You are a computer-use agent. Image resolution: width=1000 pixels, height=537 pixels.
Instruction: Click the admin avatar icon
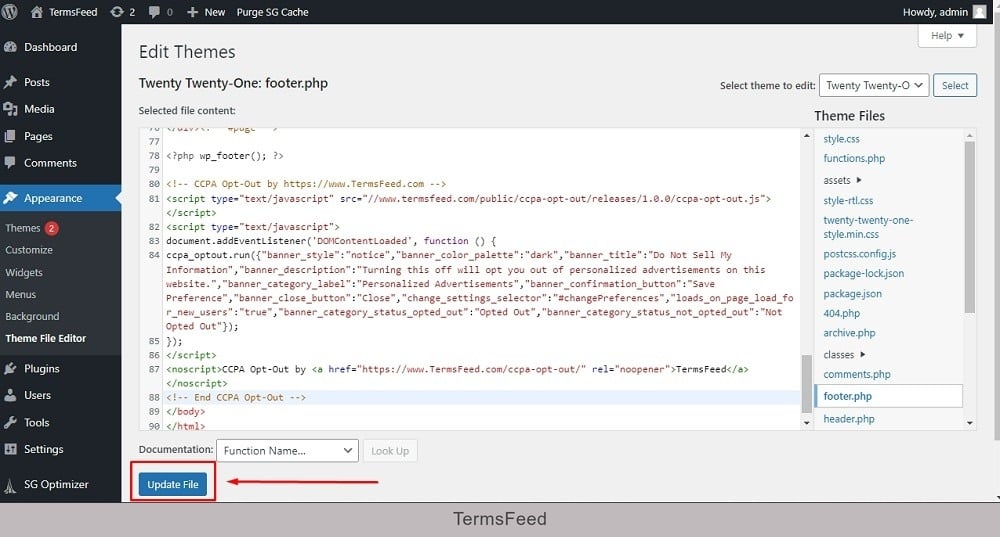979,11
